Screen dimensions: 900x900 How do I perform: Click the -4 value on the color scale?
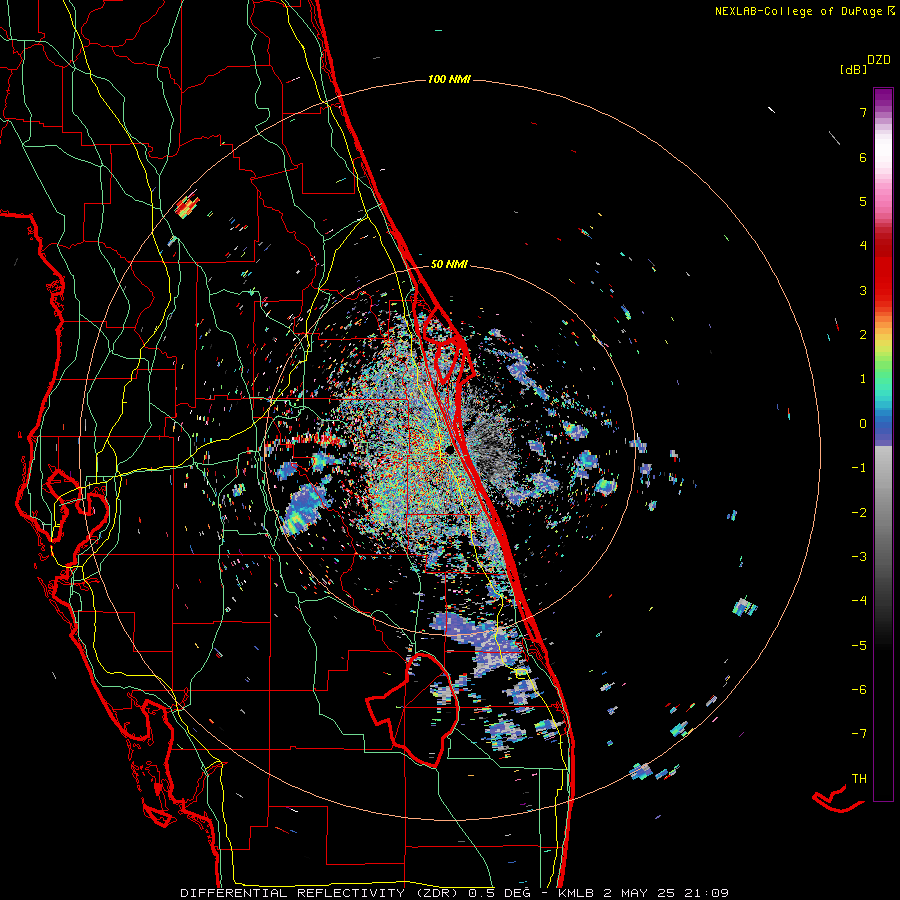point(859,601)
